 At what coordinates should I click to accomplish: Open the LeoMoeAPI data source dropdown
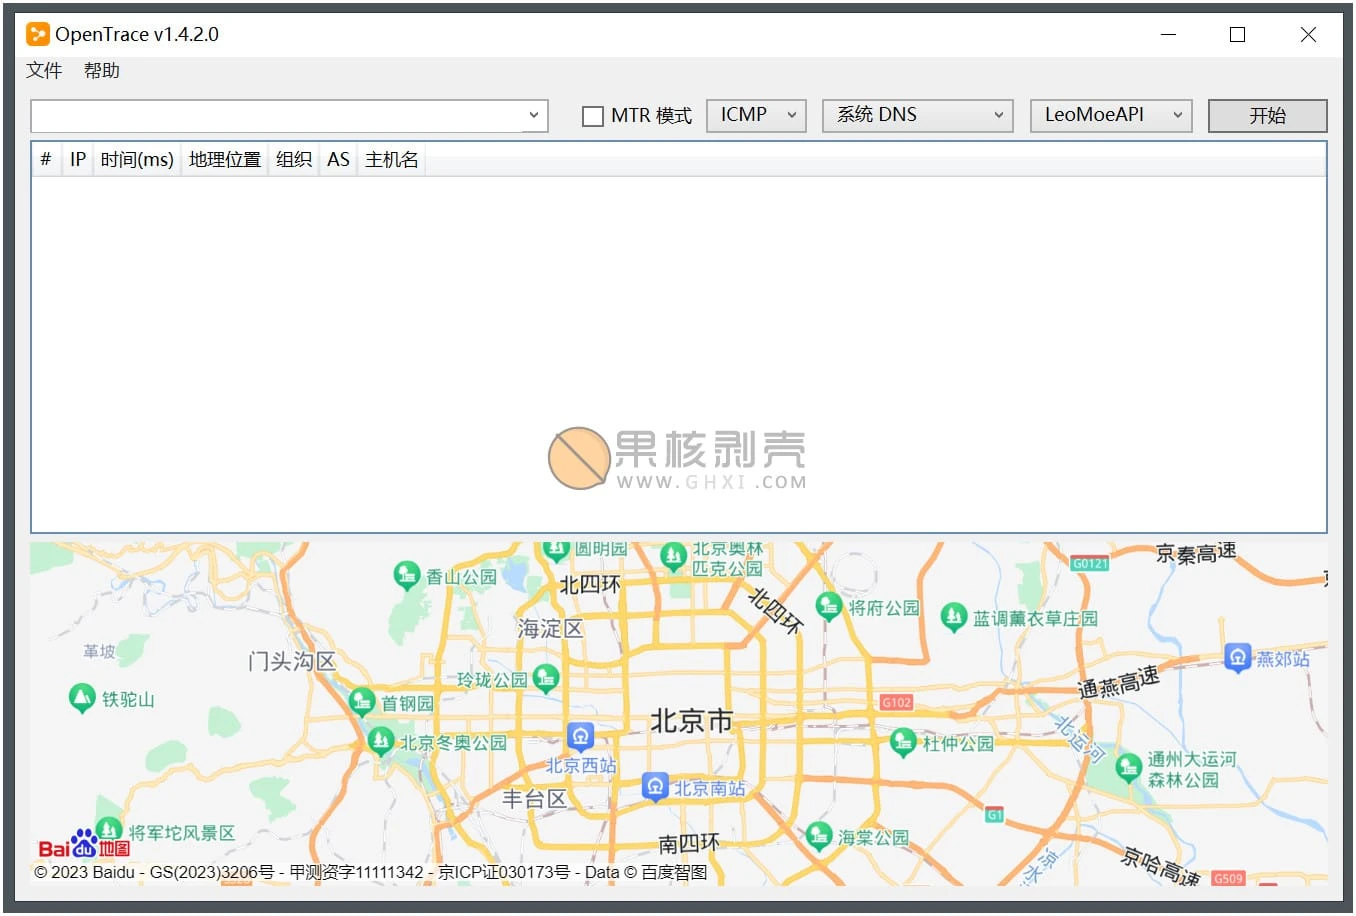(1111, 115)
